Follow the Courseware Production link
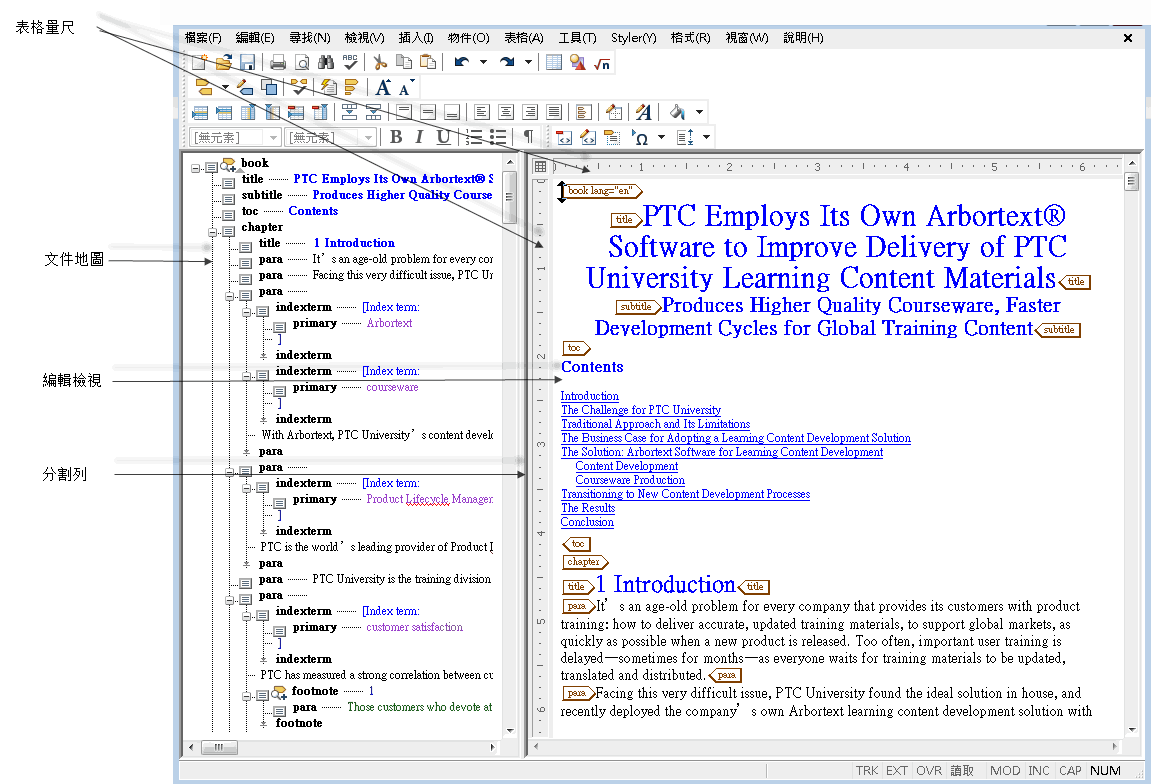The image size is (1151, 784). (x=630, y=480)
